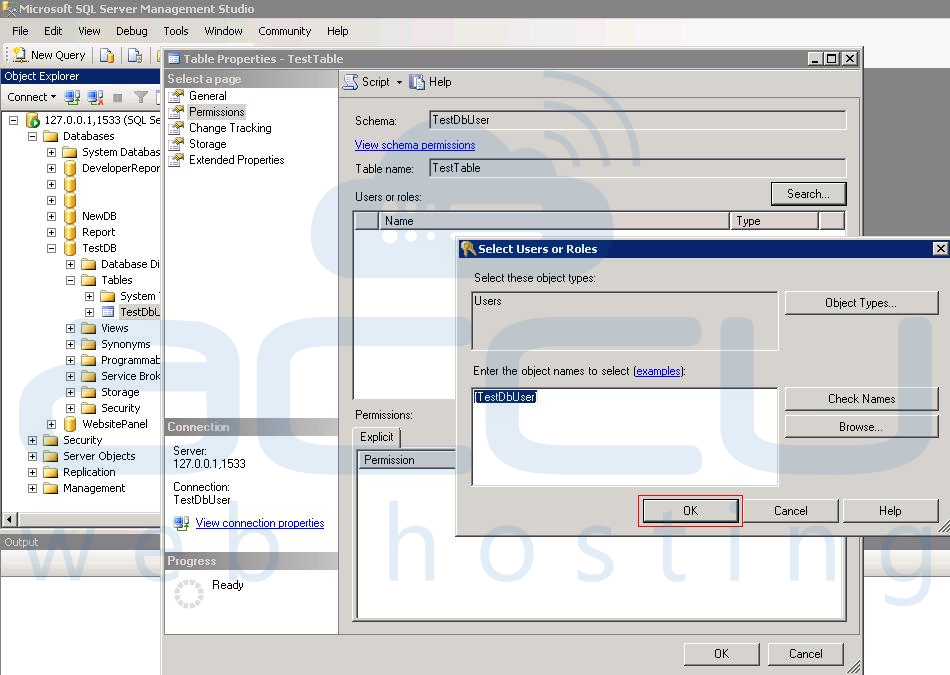Click the Views folder icon

pyautogui.click(x=89, y=328)
